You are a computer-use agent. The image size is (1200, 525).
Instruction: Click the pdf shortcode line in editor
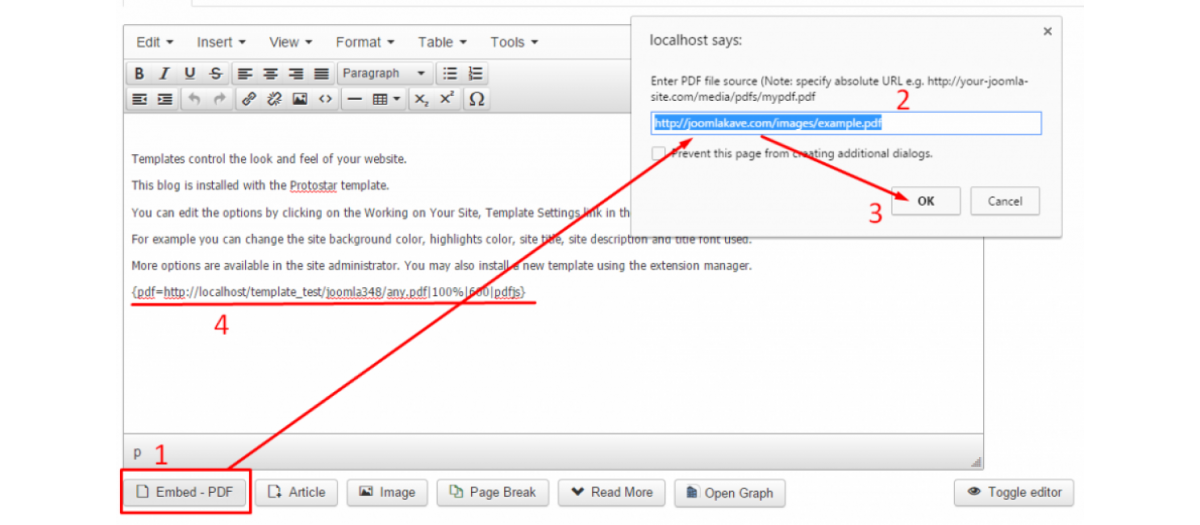tap(328, 292)
